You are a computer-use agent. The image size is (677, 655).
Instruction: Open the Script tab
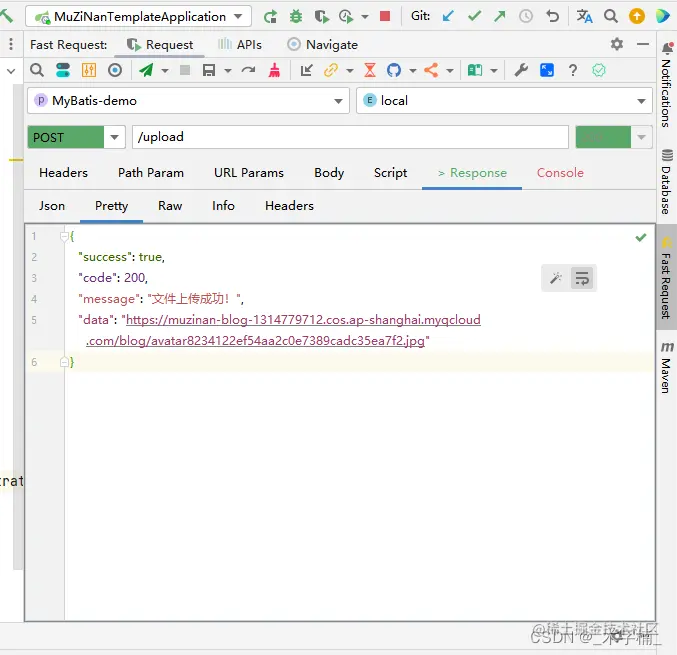(x=390, y=173)
